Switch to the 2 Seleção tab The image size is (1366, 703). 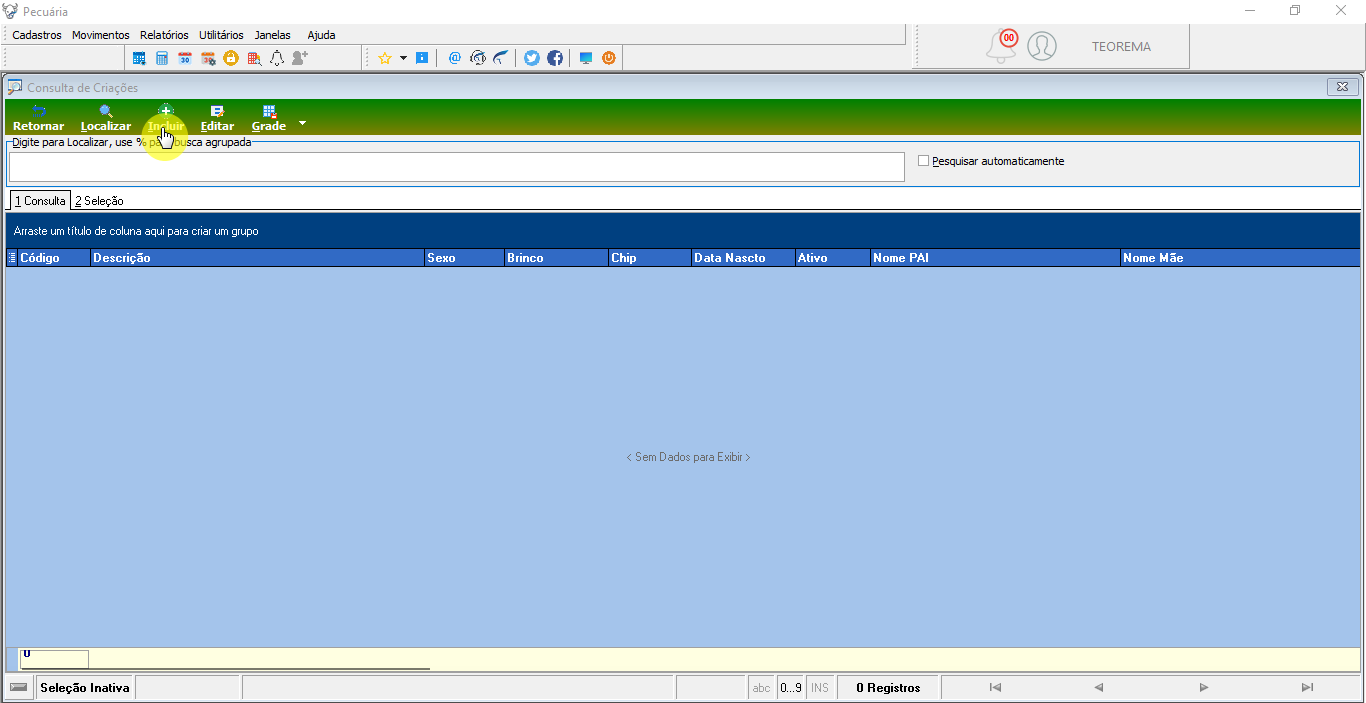pos(99,201)
